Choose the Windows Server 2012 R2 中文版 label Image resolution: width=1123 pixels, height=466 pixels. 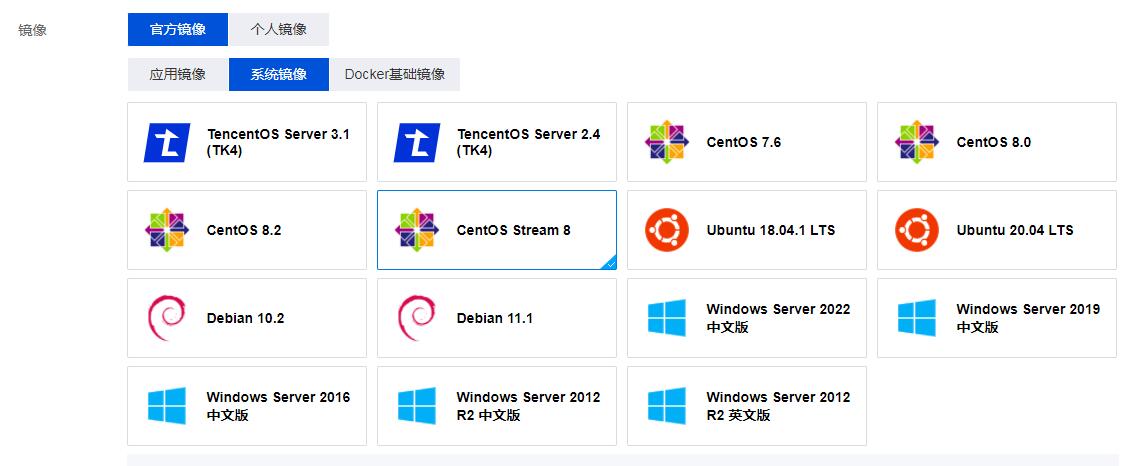pos(528,406)
